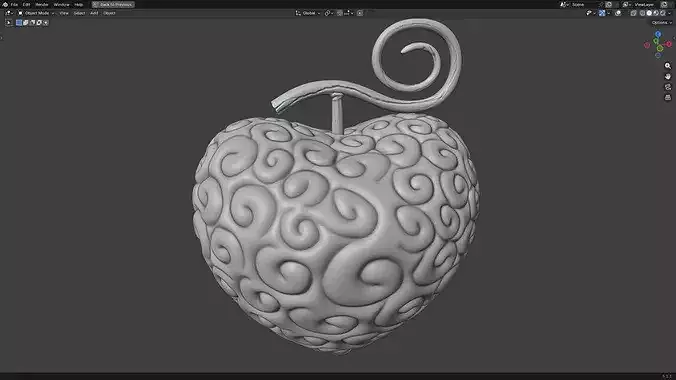Switch perspective/orthographic grid icon
The width and height of the screenshot is (676, 380).
click(668, 98)
